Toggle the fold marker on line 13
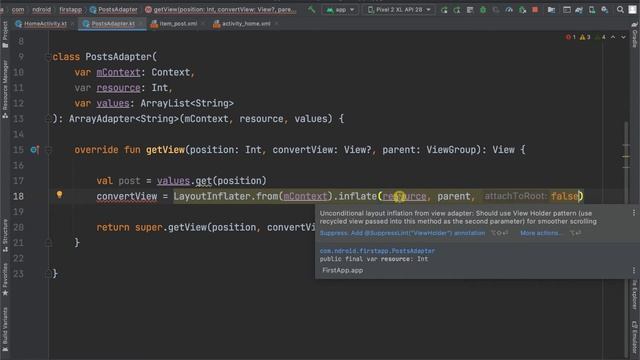Screen dimensions: 640x360 pos(48,119)
